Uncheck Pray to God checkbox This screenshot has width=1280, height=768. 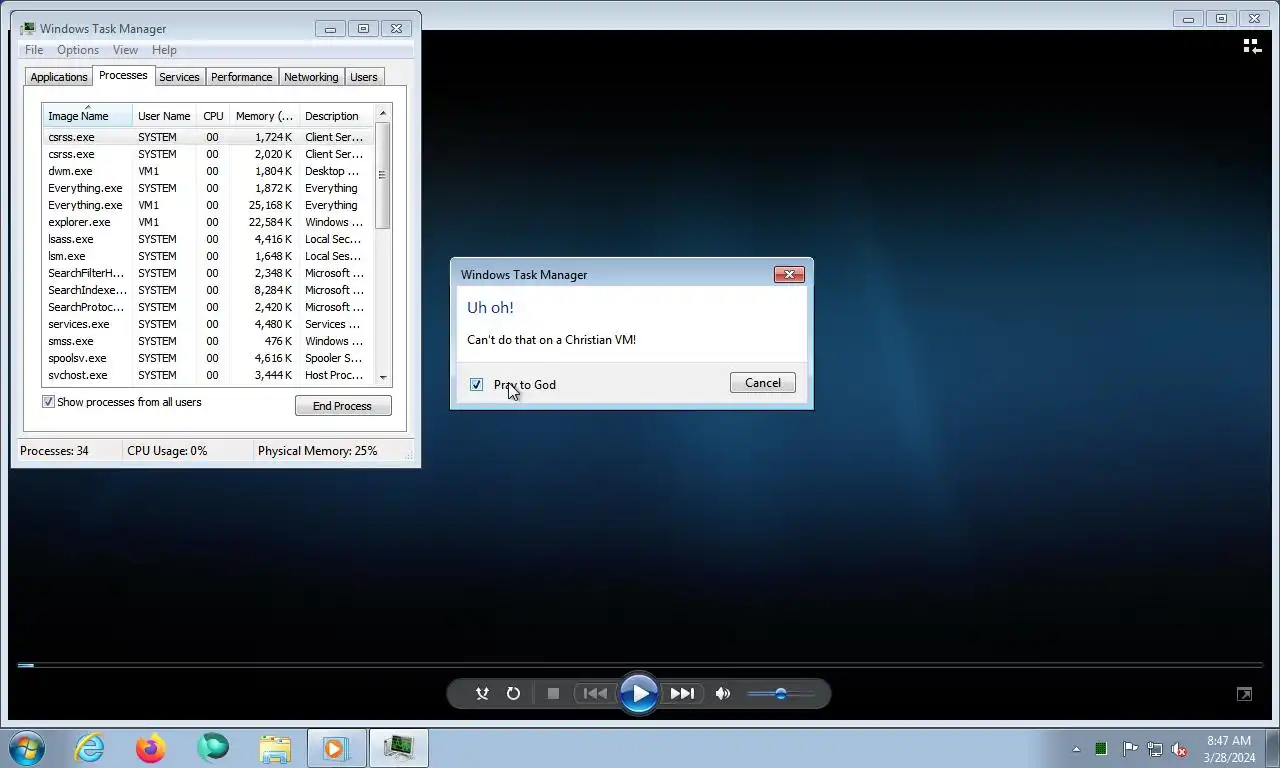[476, 384]
